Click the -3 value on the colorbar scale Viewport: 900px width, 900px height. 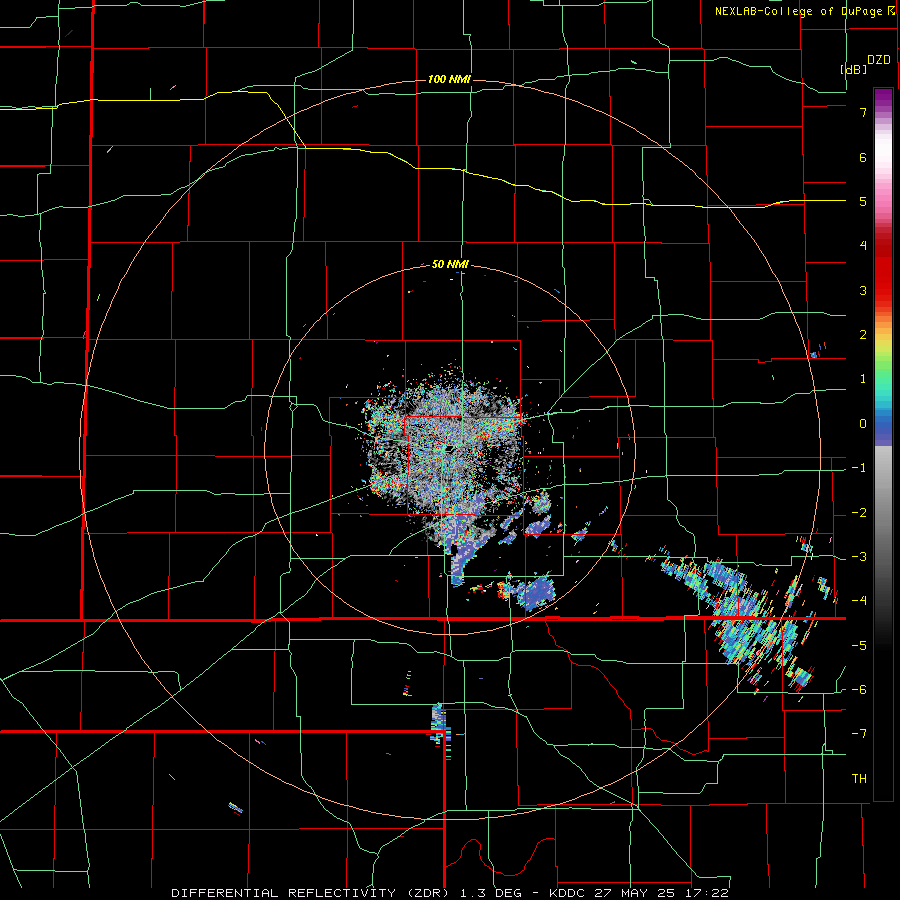pos(859,557)
